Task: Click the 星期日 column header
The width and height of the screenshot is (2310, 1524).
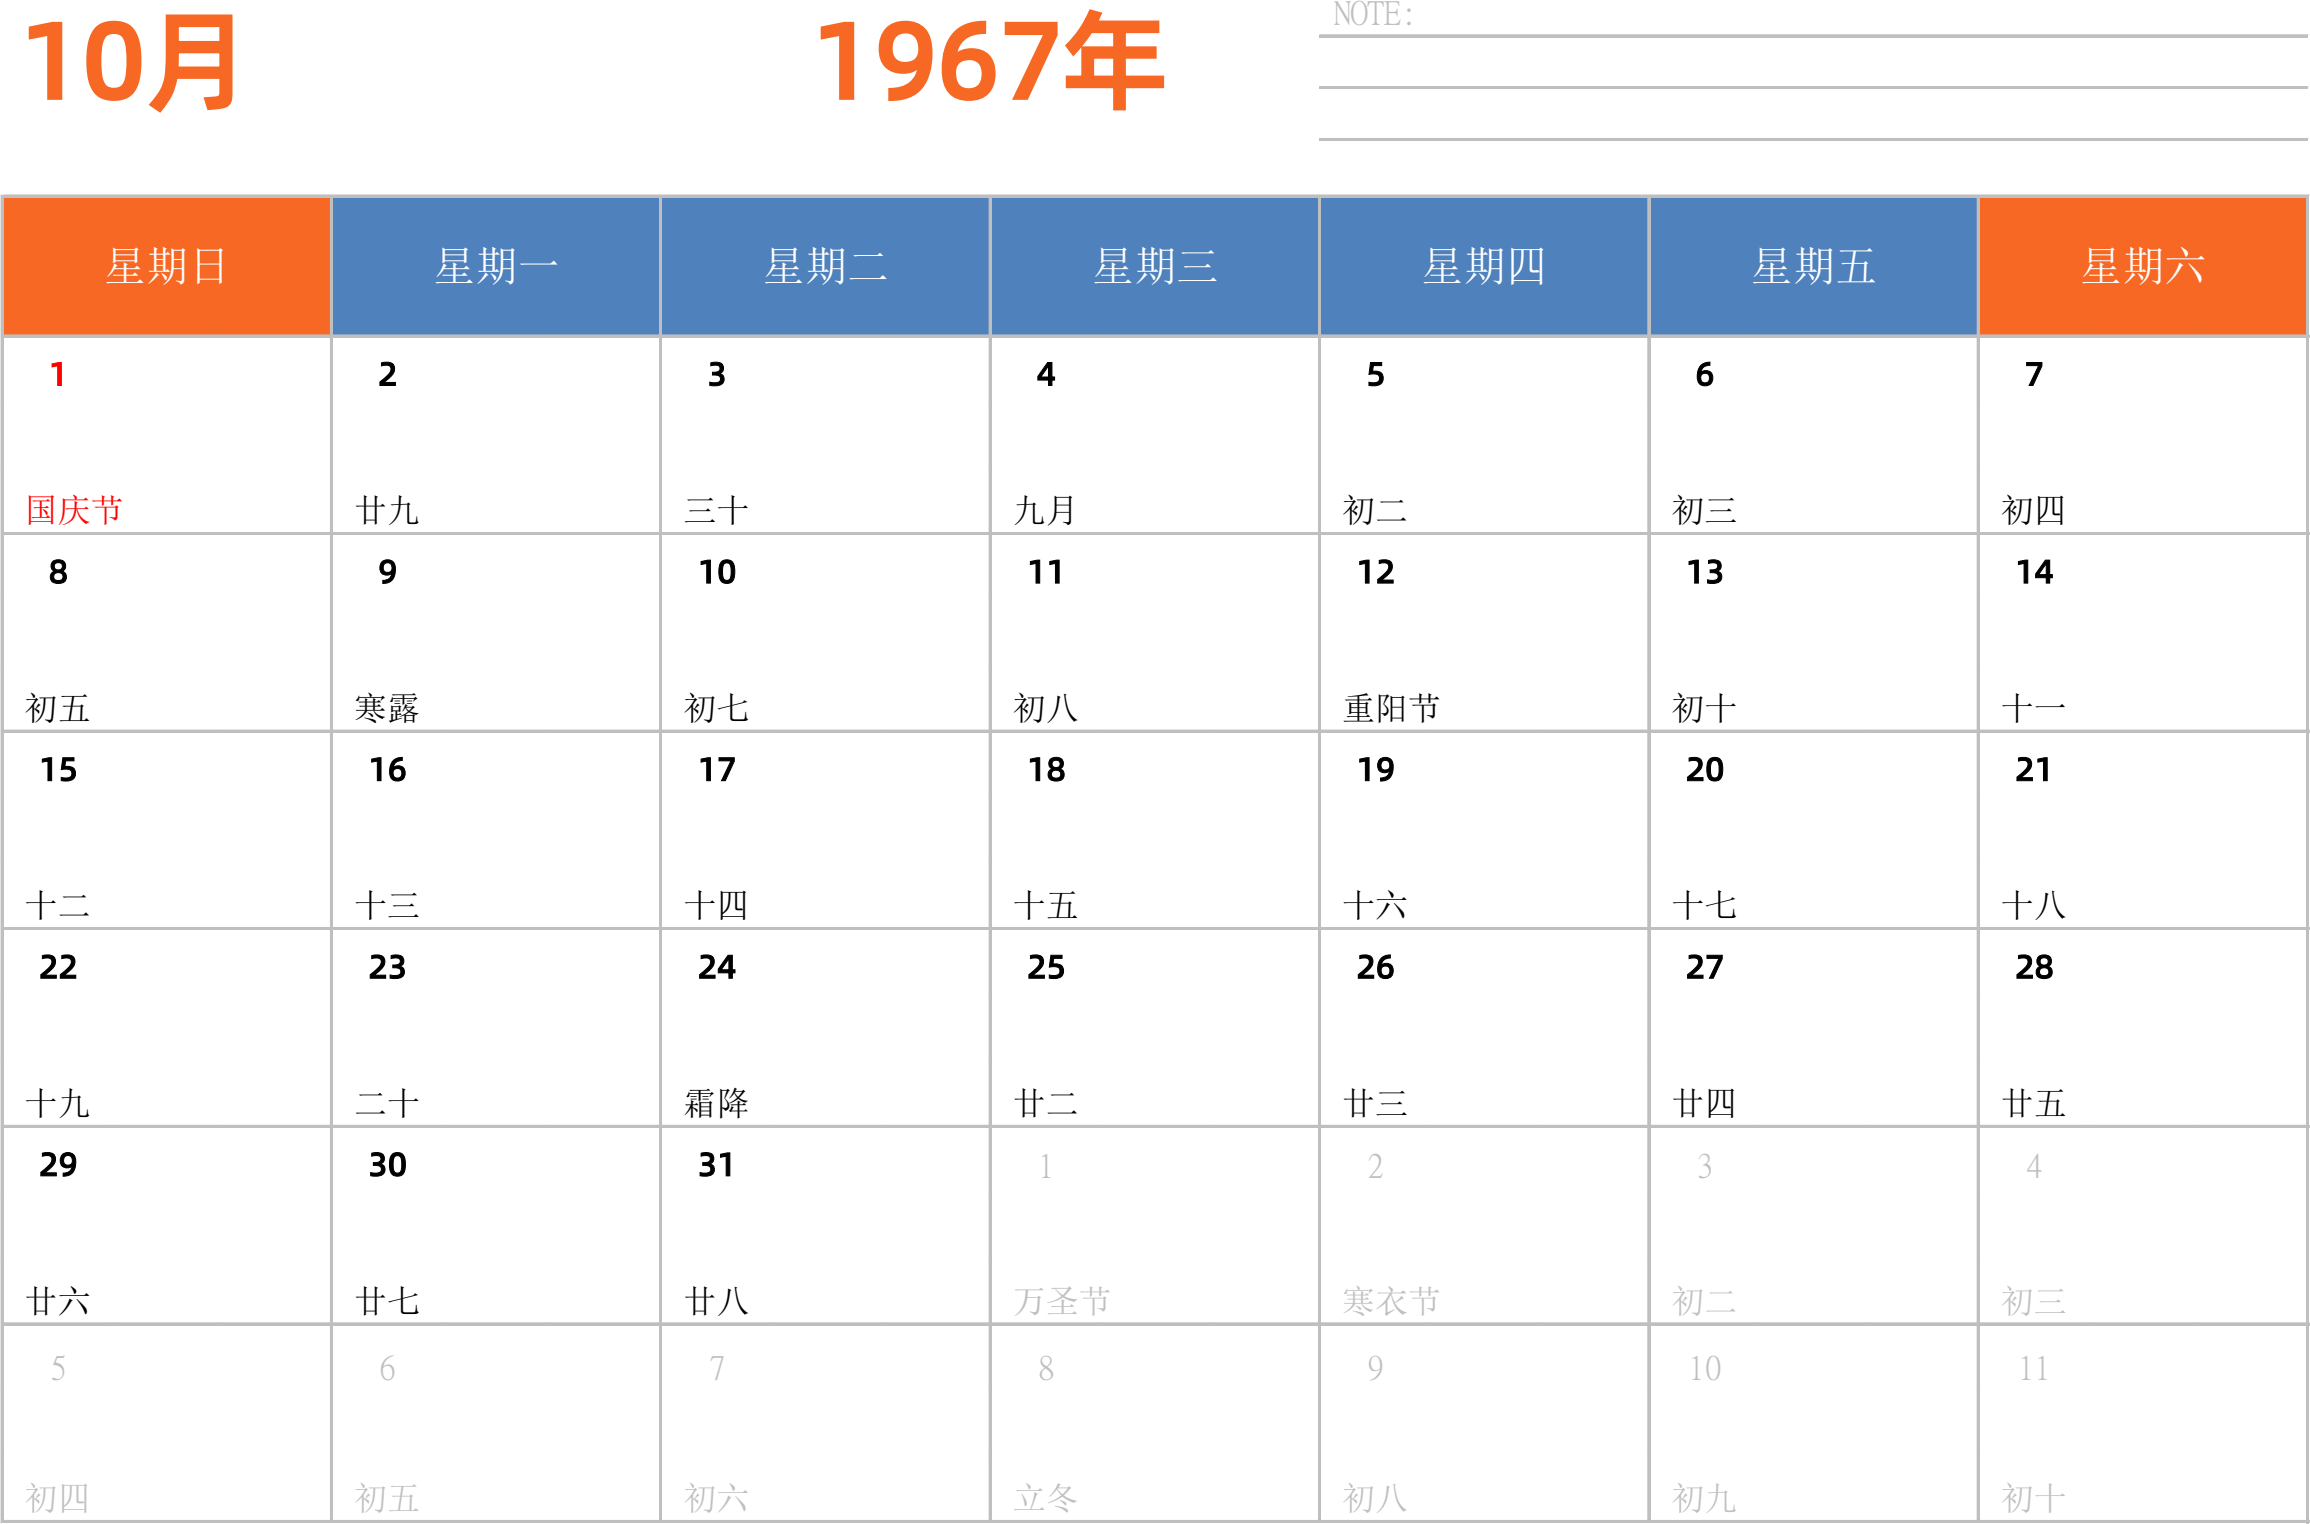Action: [x=167, y=266]
